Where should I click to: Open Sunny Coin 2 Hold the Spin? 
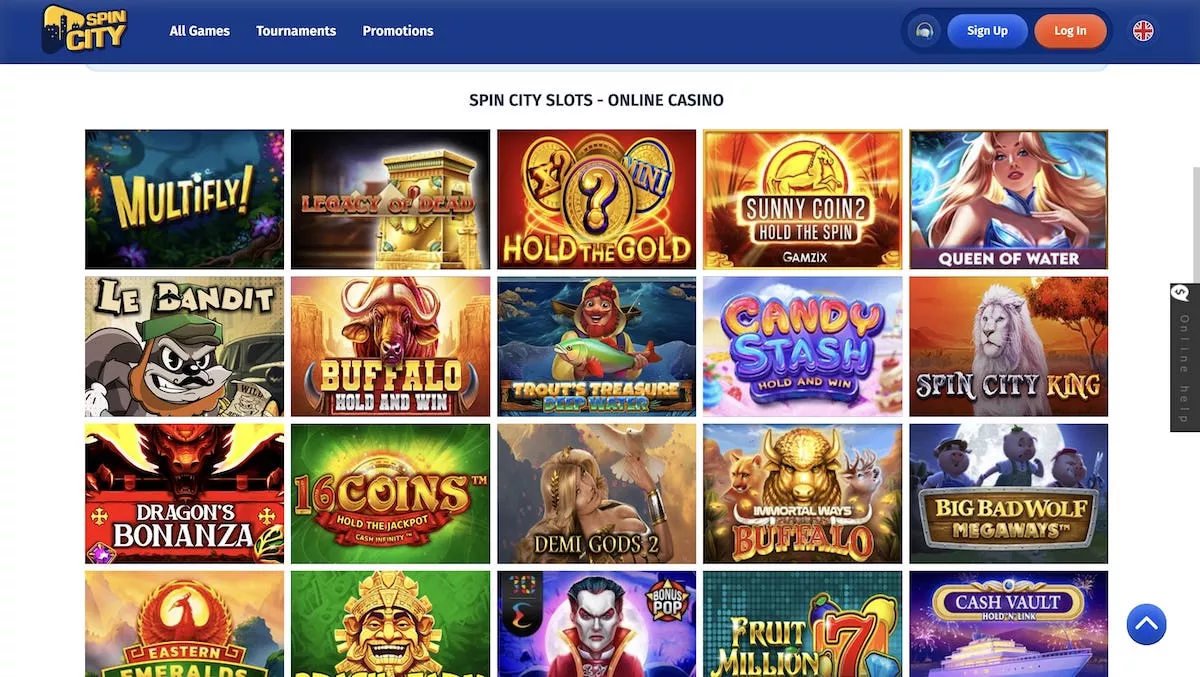(802, 199)
